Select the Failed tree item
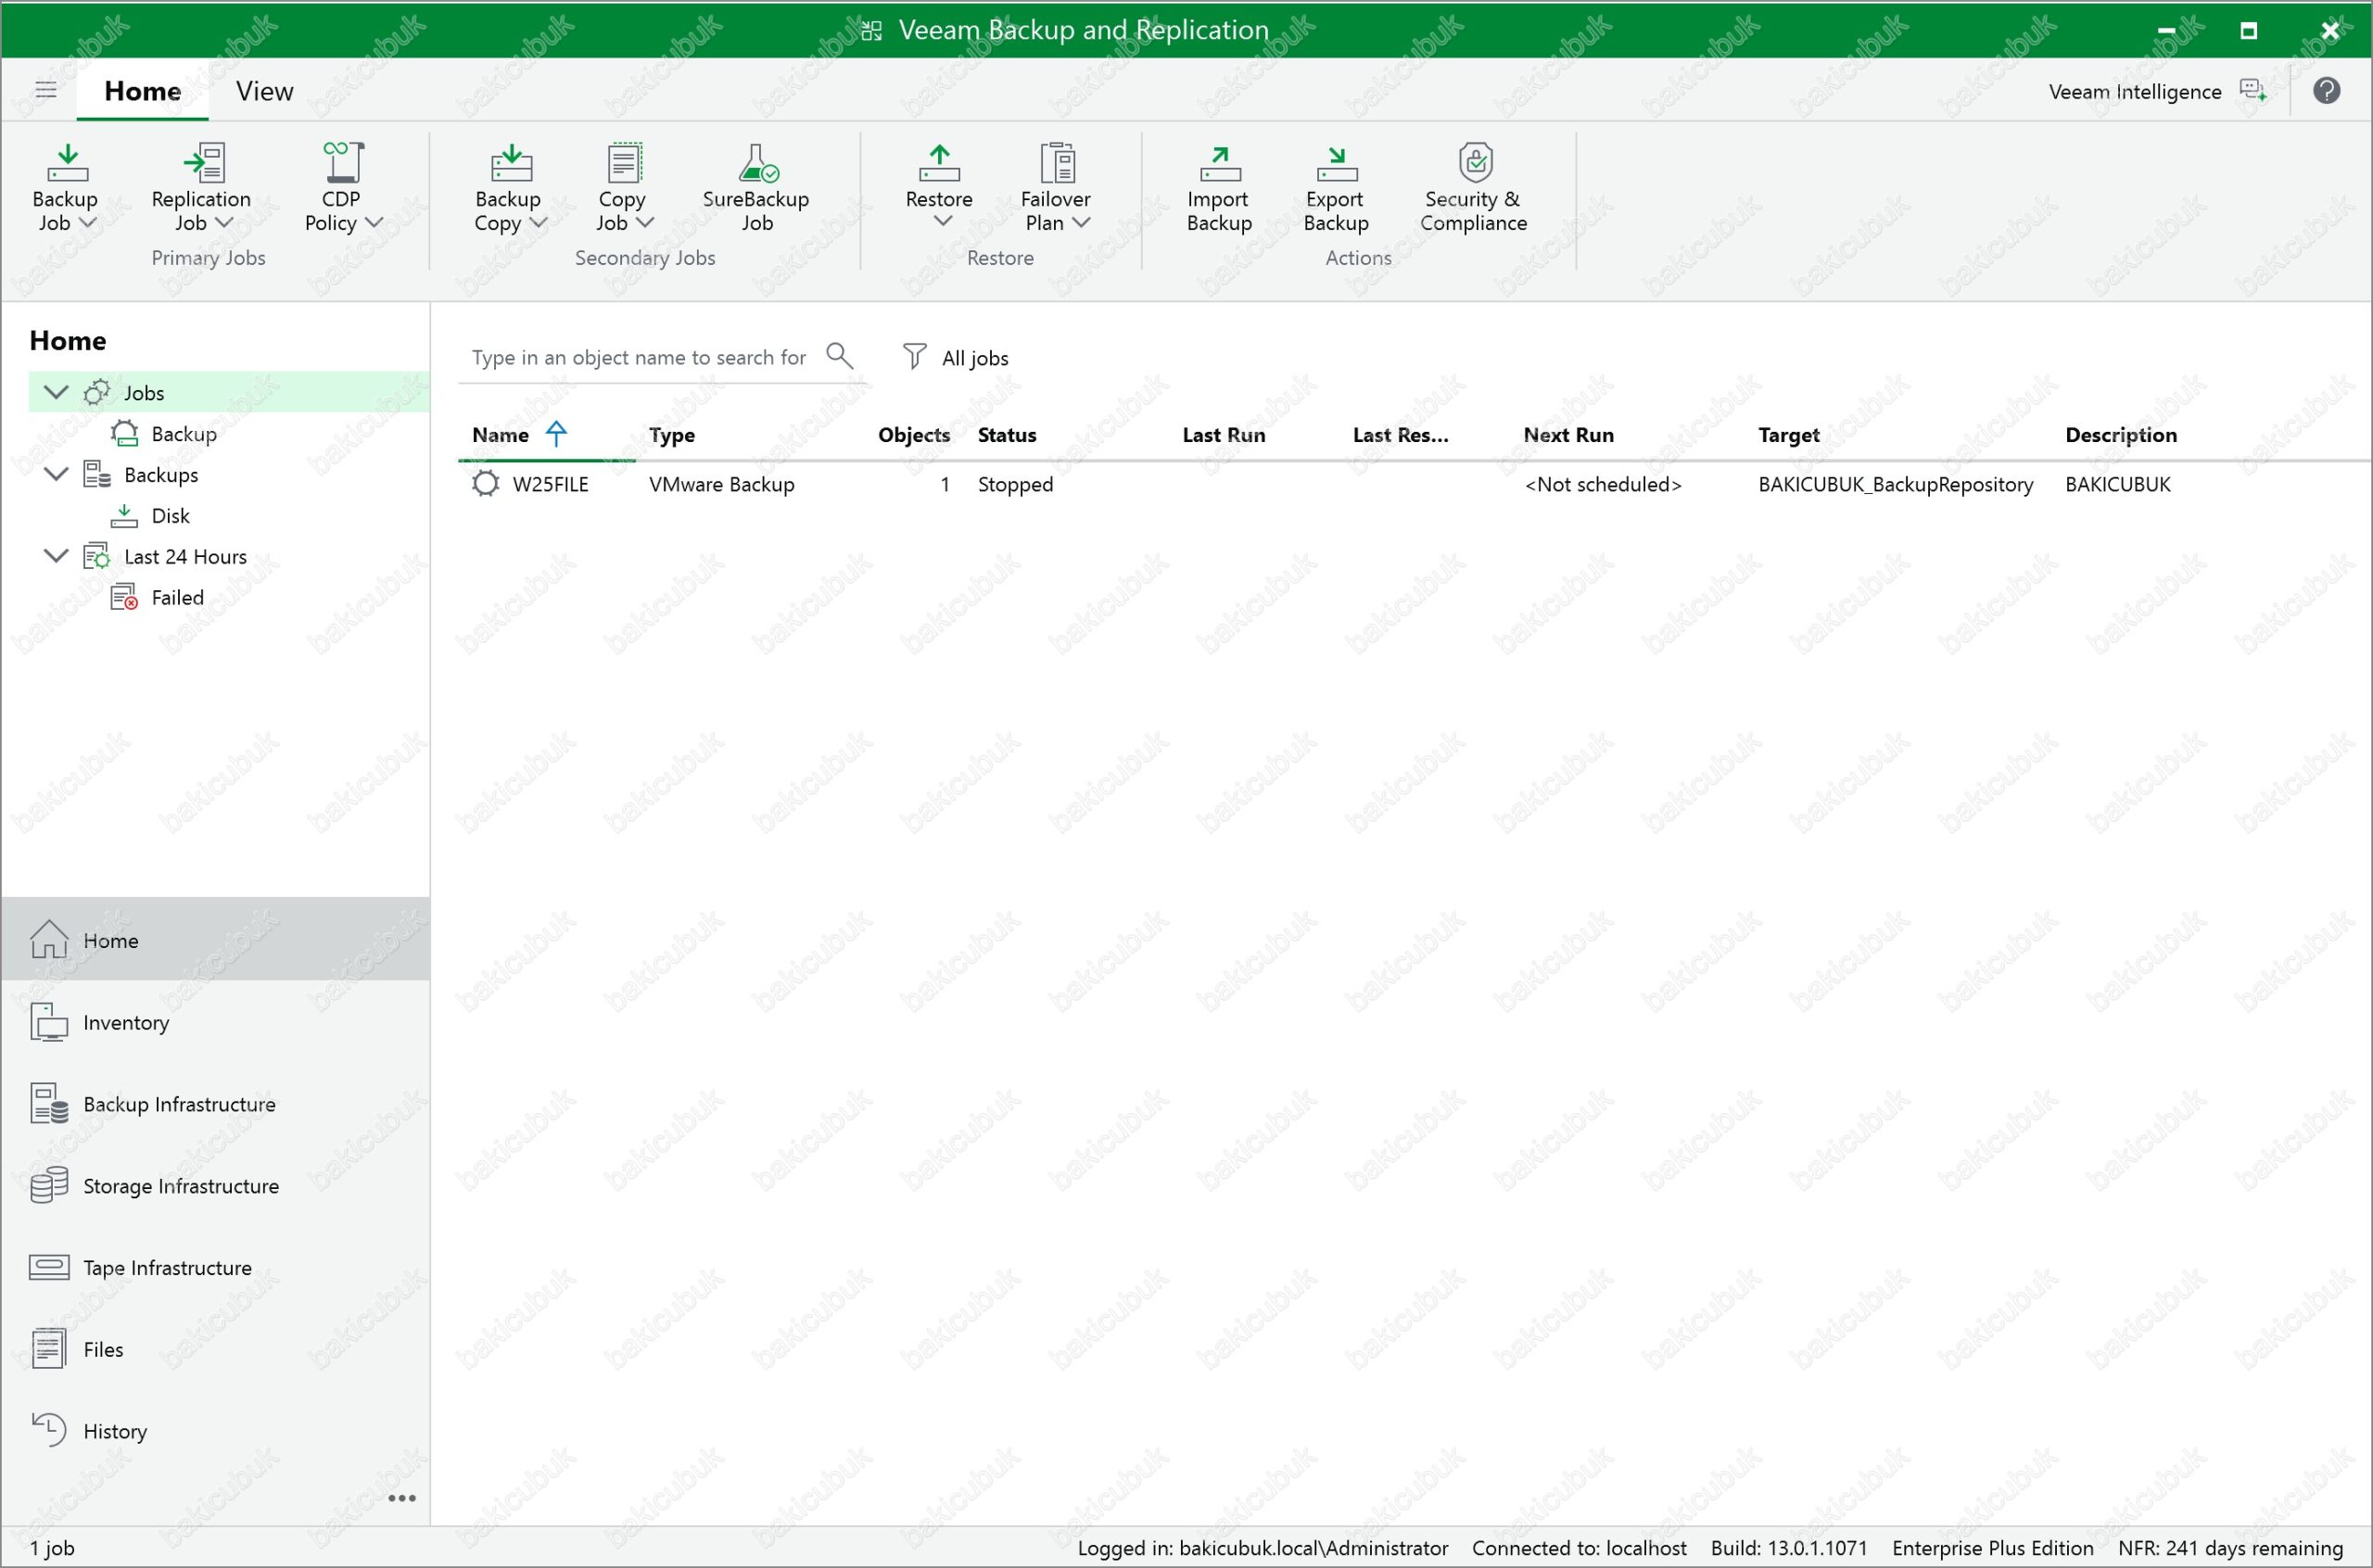2373x1568 pixels. point(177,598)
